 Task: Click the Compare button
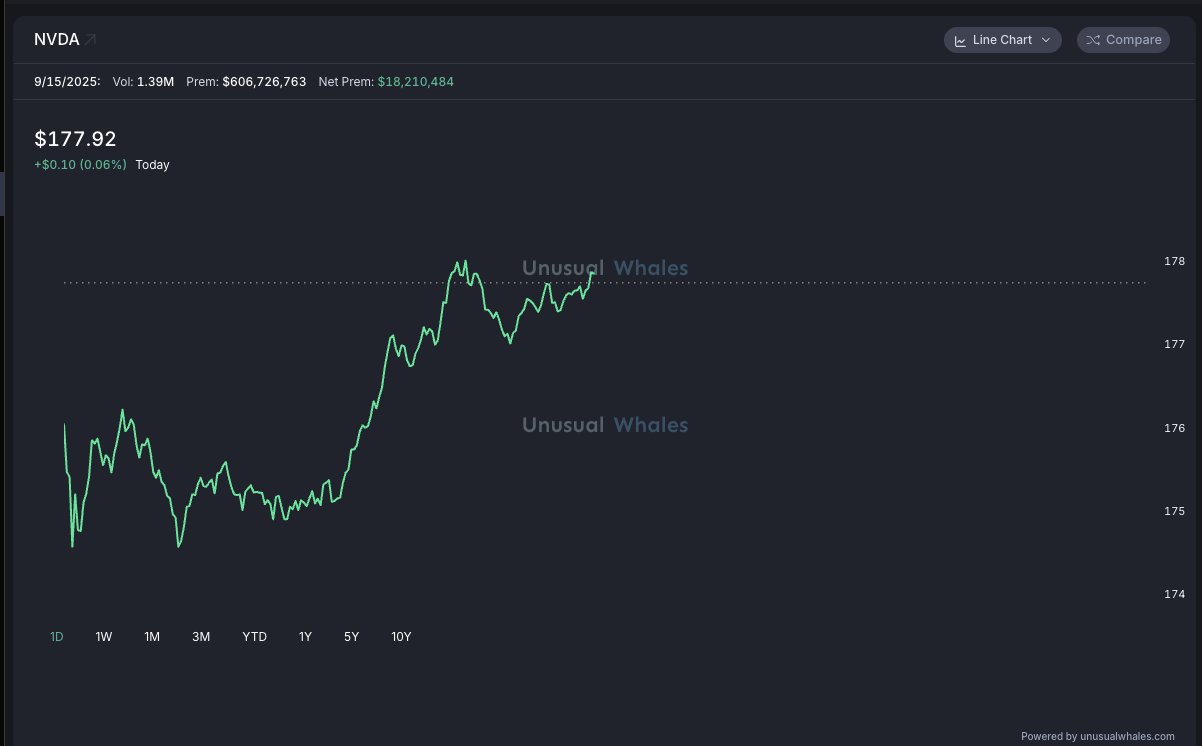[1123, 39]
